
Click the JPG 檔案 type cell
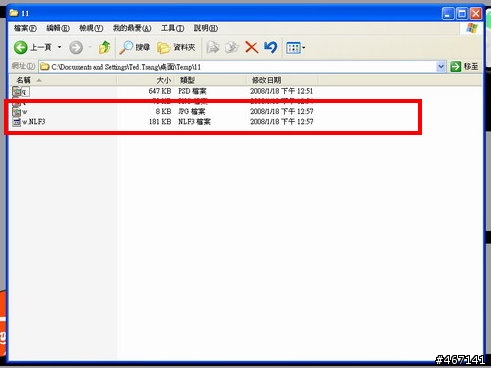[192, 112]
